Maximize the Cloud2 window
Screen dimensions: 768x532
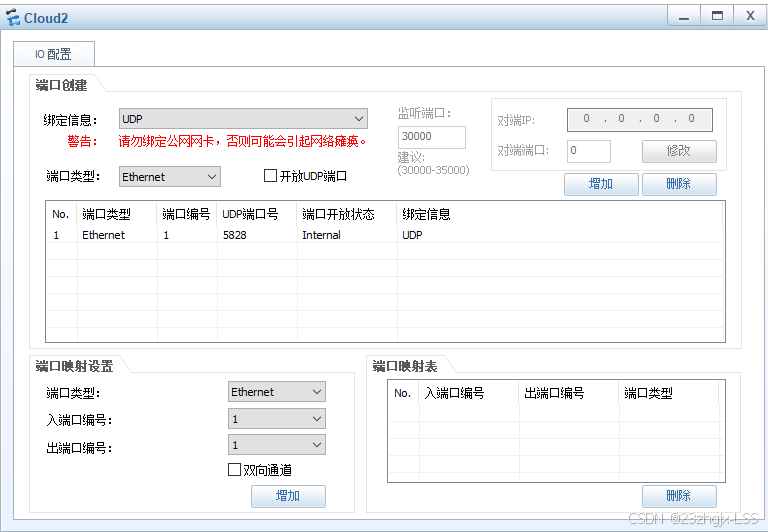click(717, 17)
